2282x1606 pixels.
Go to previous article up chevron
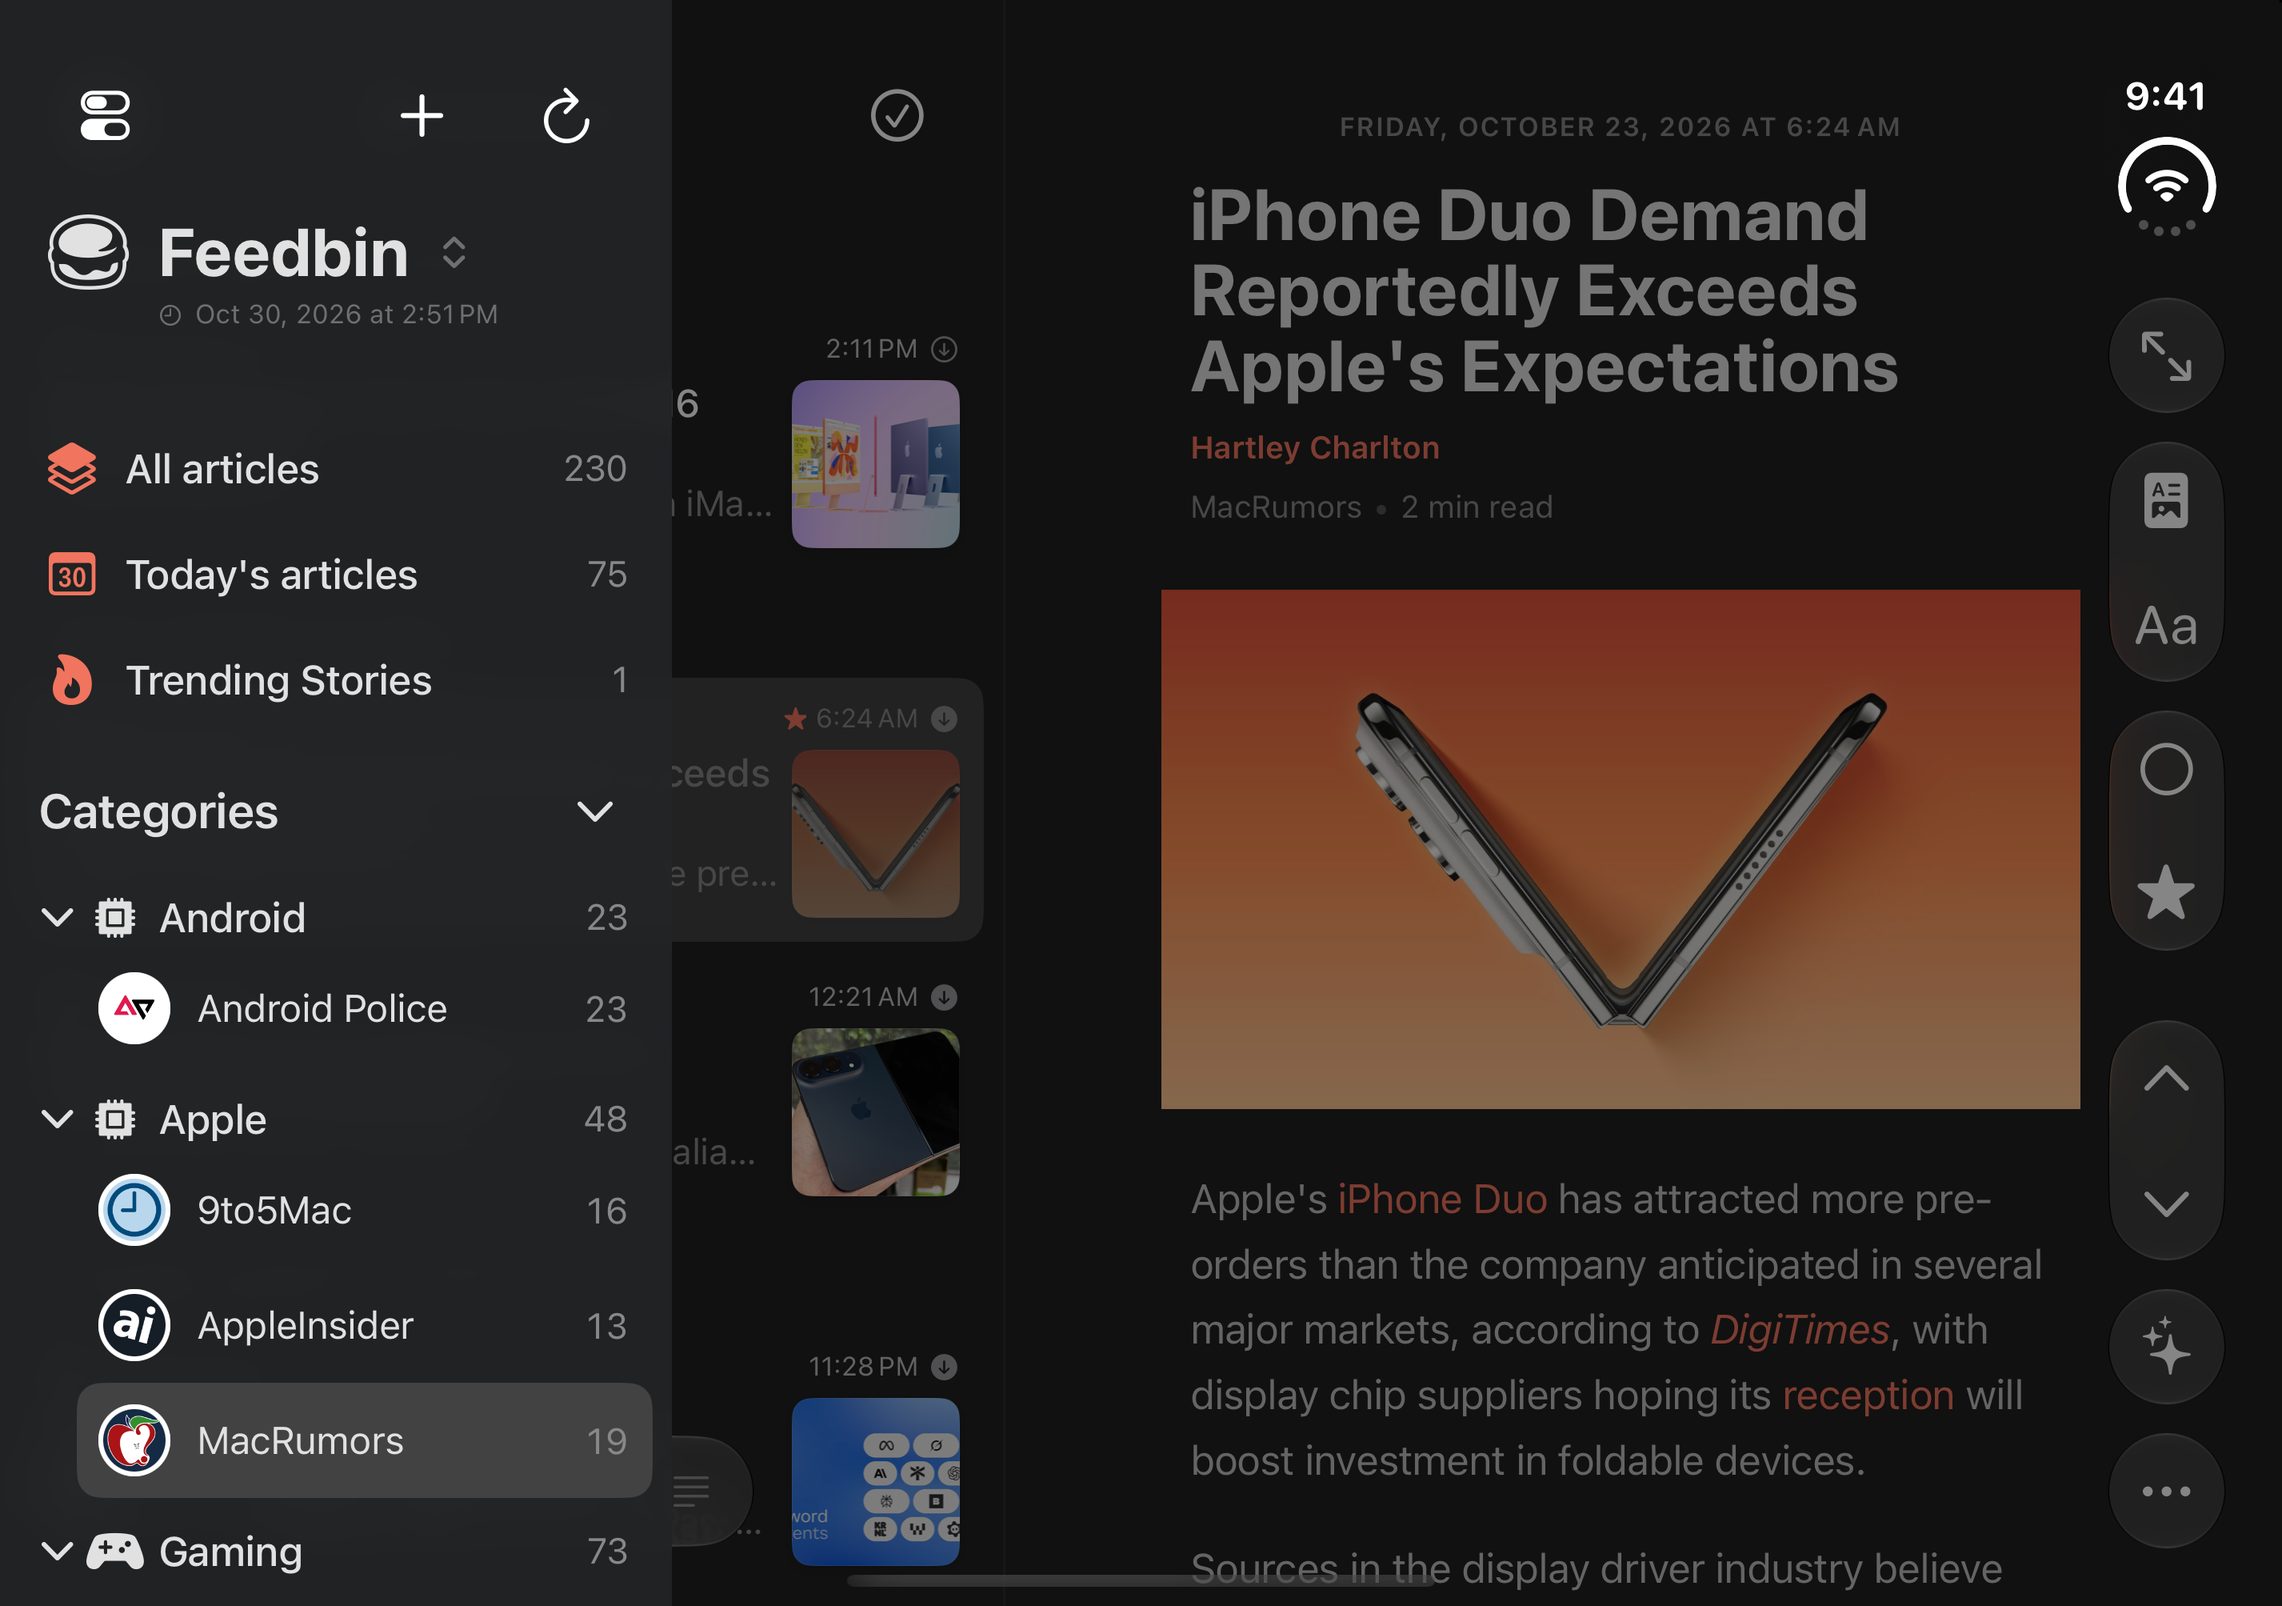tap(2165, 1079)
